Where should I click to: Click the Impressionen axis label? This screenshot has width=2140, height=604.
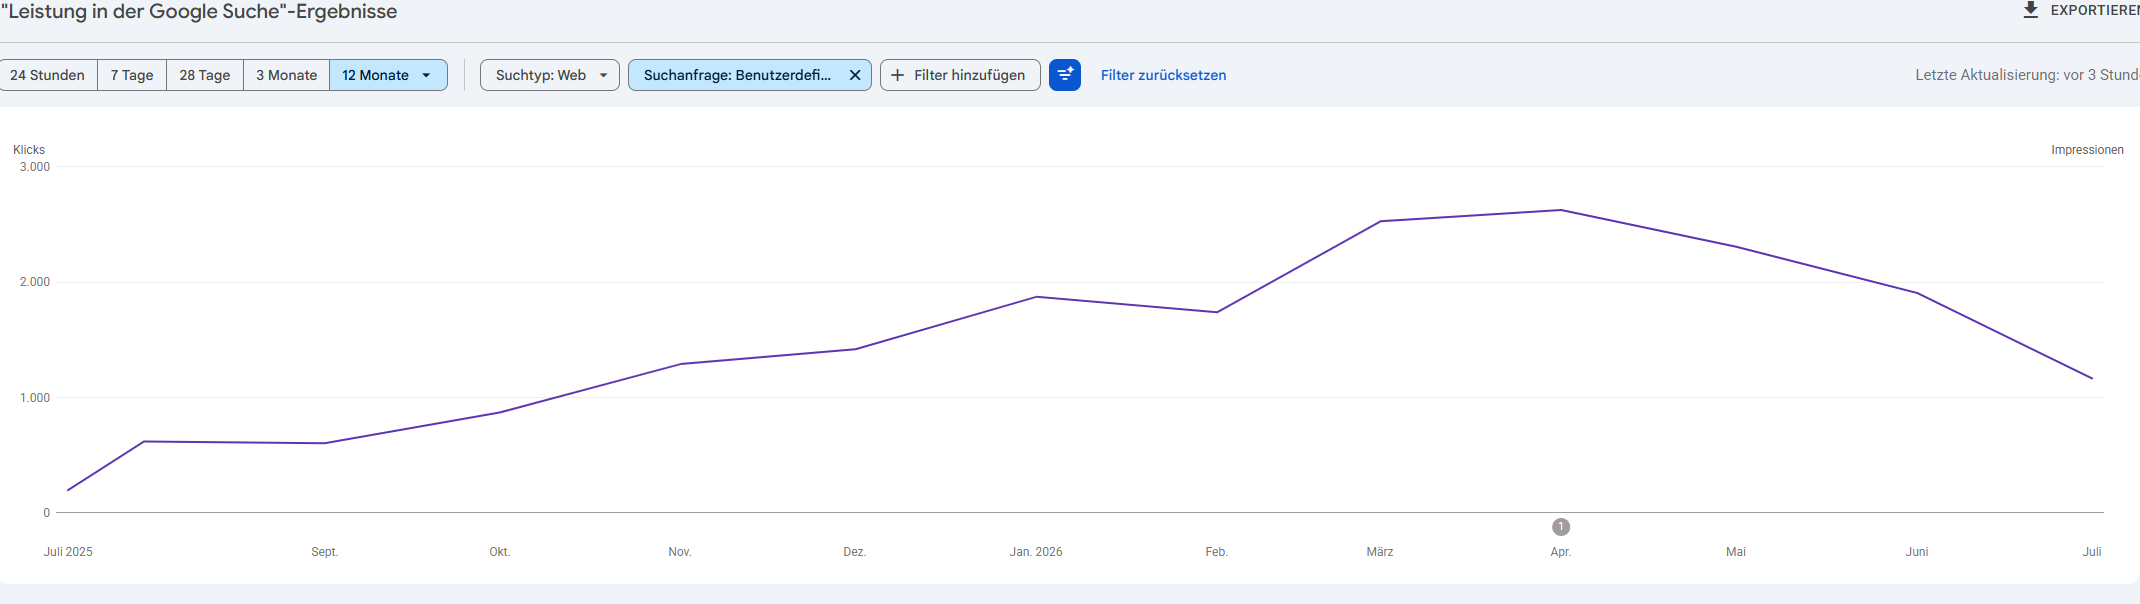click(2087, 150)
